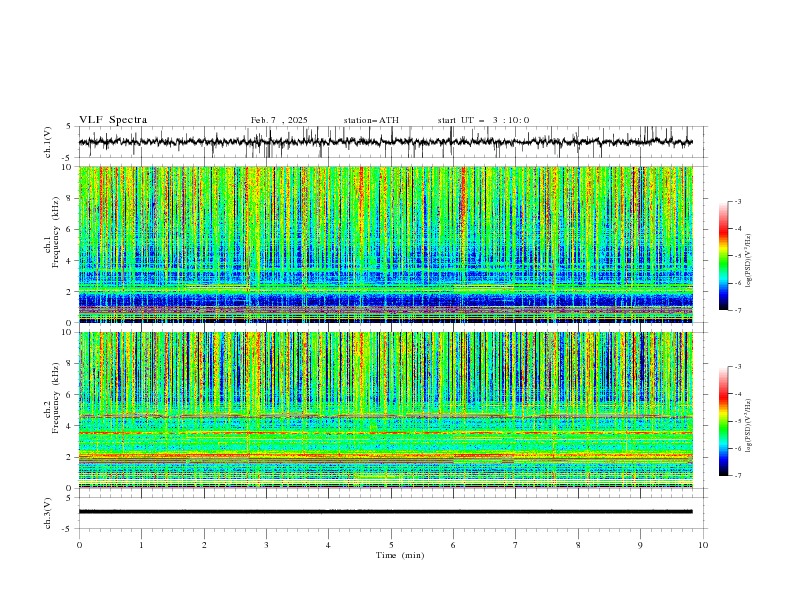Click the '4' kHz tick on ch.2 frequency axis

pos(70,426)
